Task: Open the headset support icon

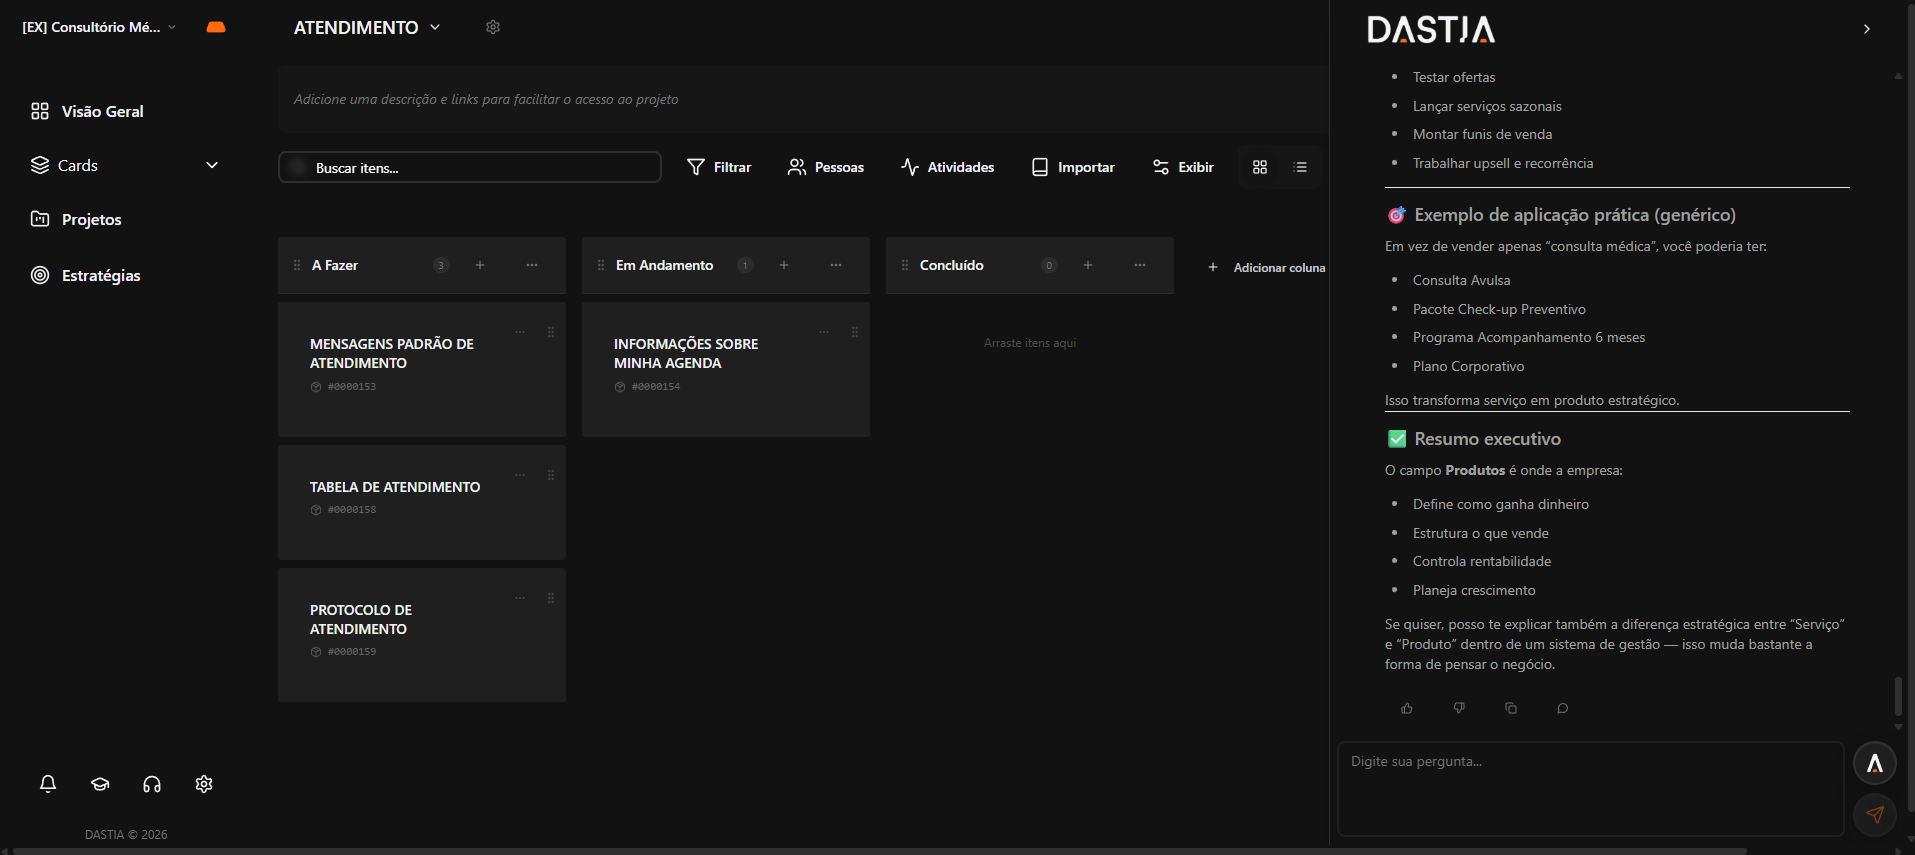Action: click(152, 784)
